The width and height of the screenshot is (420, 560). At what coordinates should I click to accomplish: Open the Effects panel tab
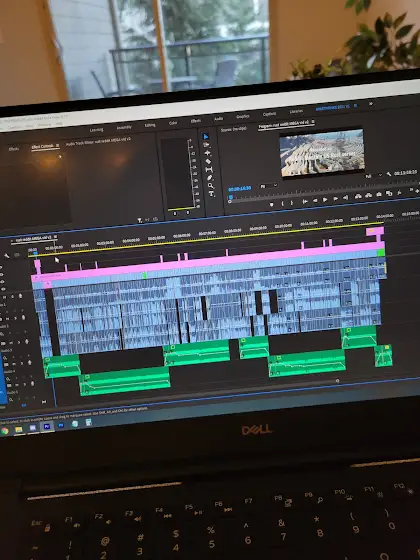coord(14,149)
